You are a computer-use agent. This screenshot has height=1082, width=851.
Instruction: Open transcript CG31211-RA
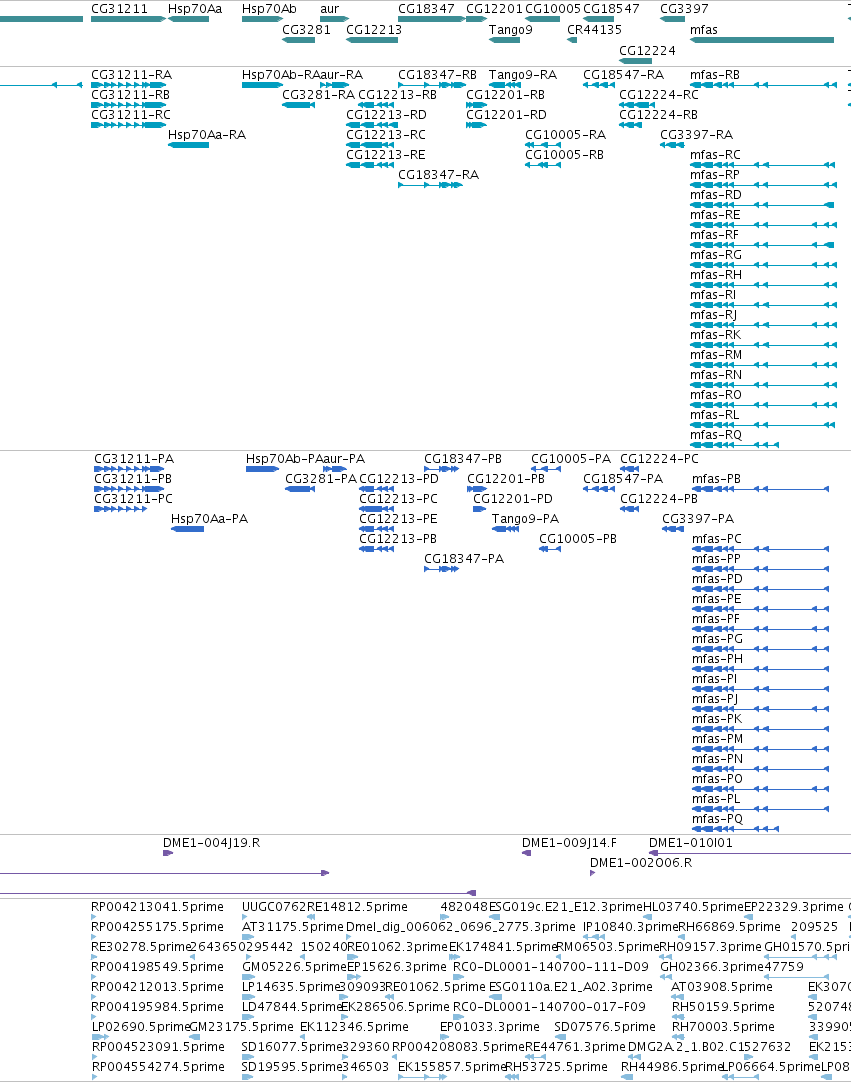tap(132, 75)
